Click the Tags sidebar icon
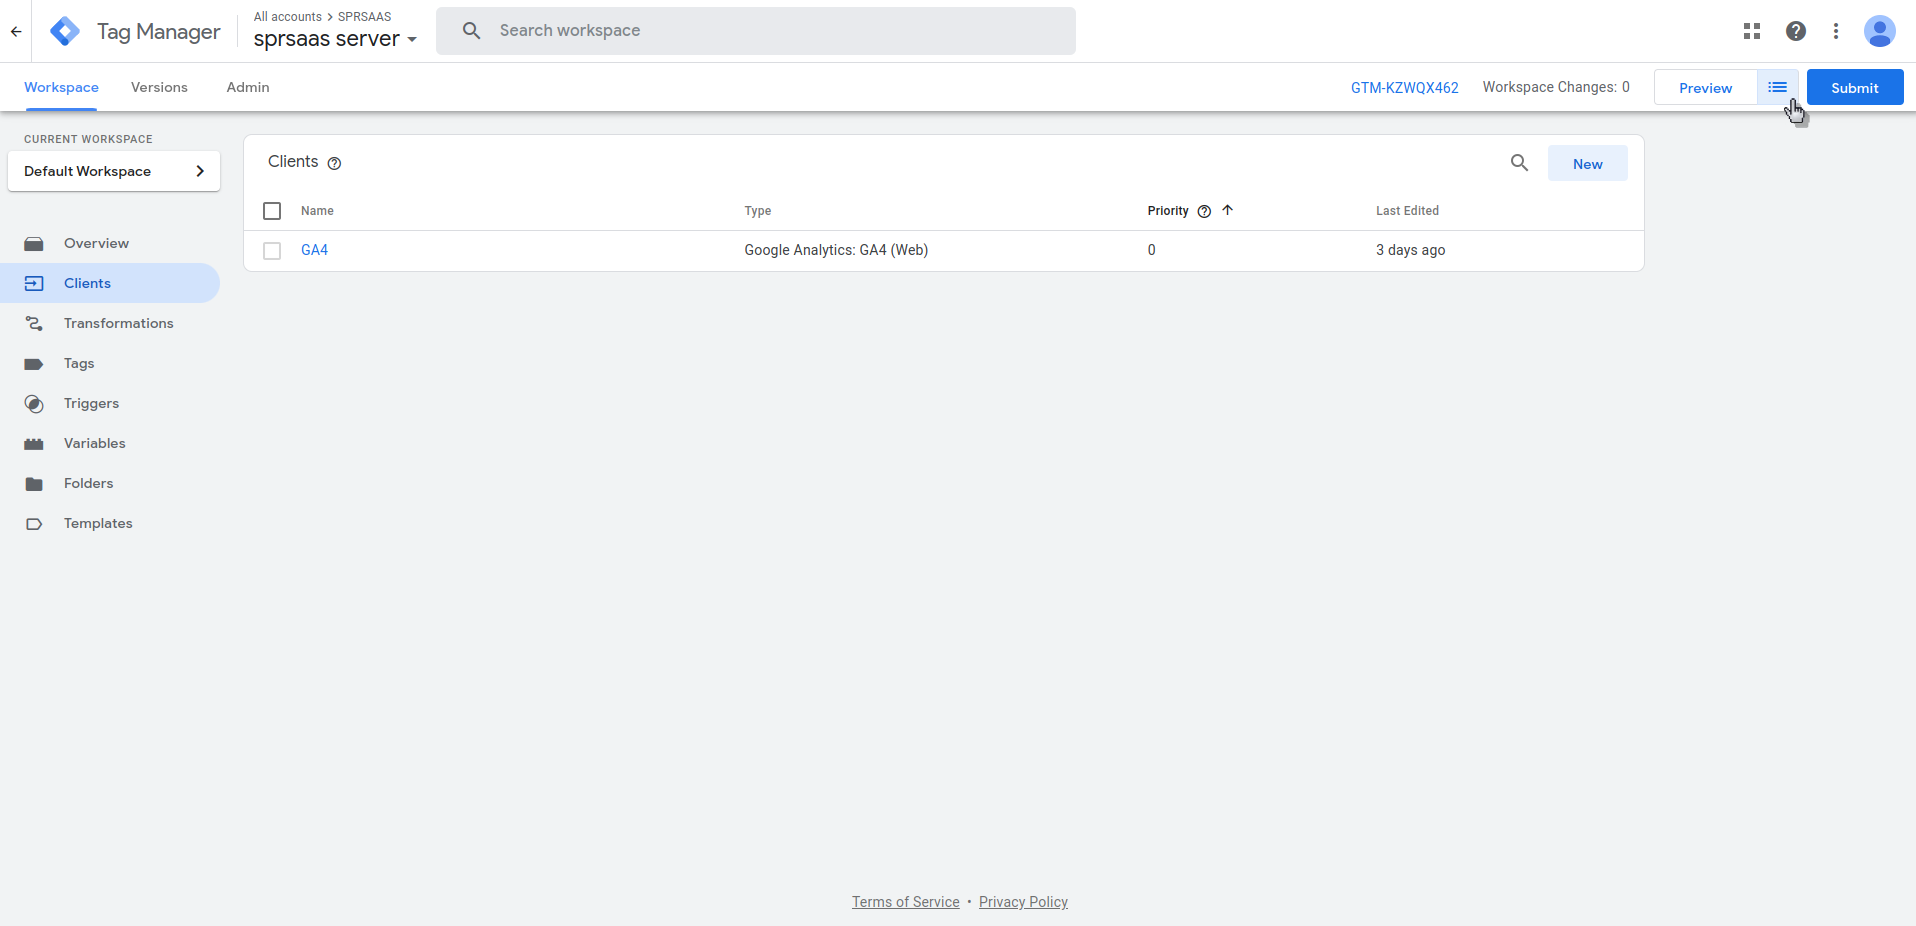 [34, 364]
